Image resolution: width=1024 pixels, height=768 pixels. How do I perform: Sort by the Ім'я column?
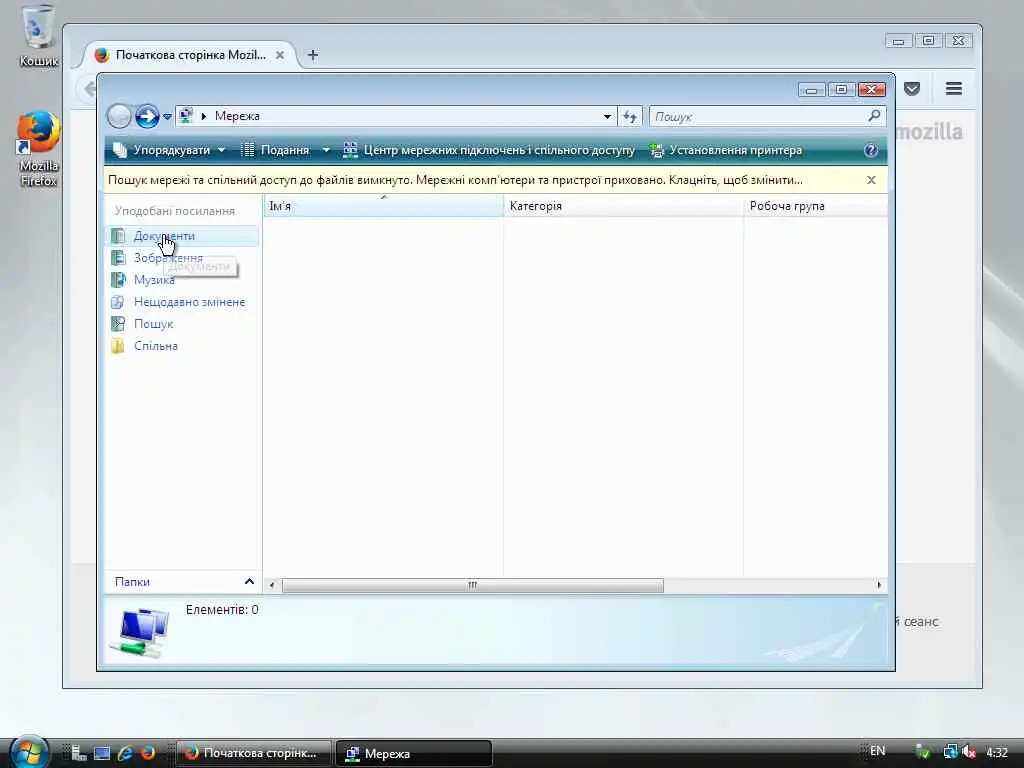pyautogui.click(x=383, y=206)
